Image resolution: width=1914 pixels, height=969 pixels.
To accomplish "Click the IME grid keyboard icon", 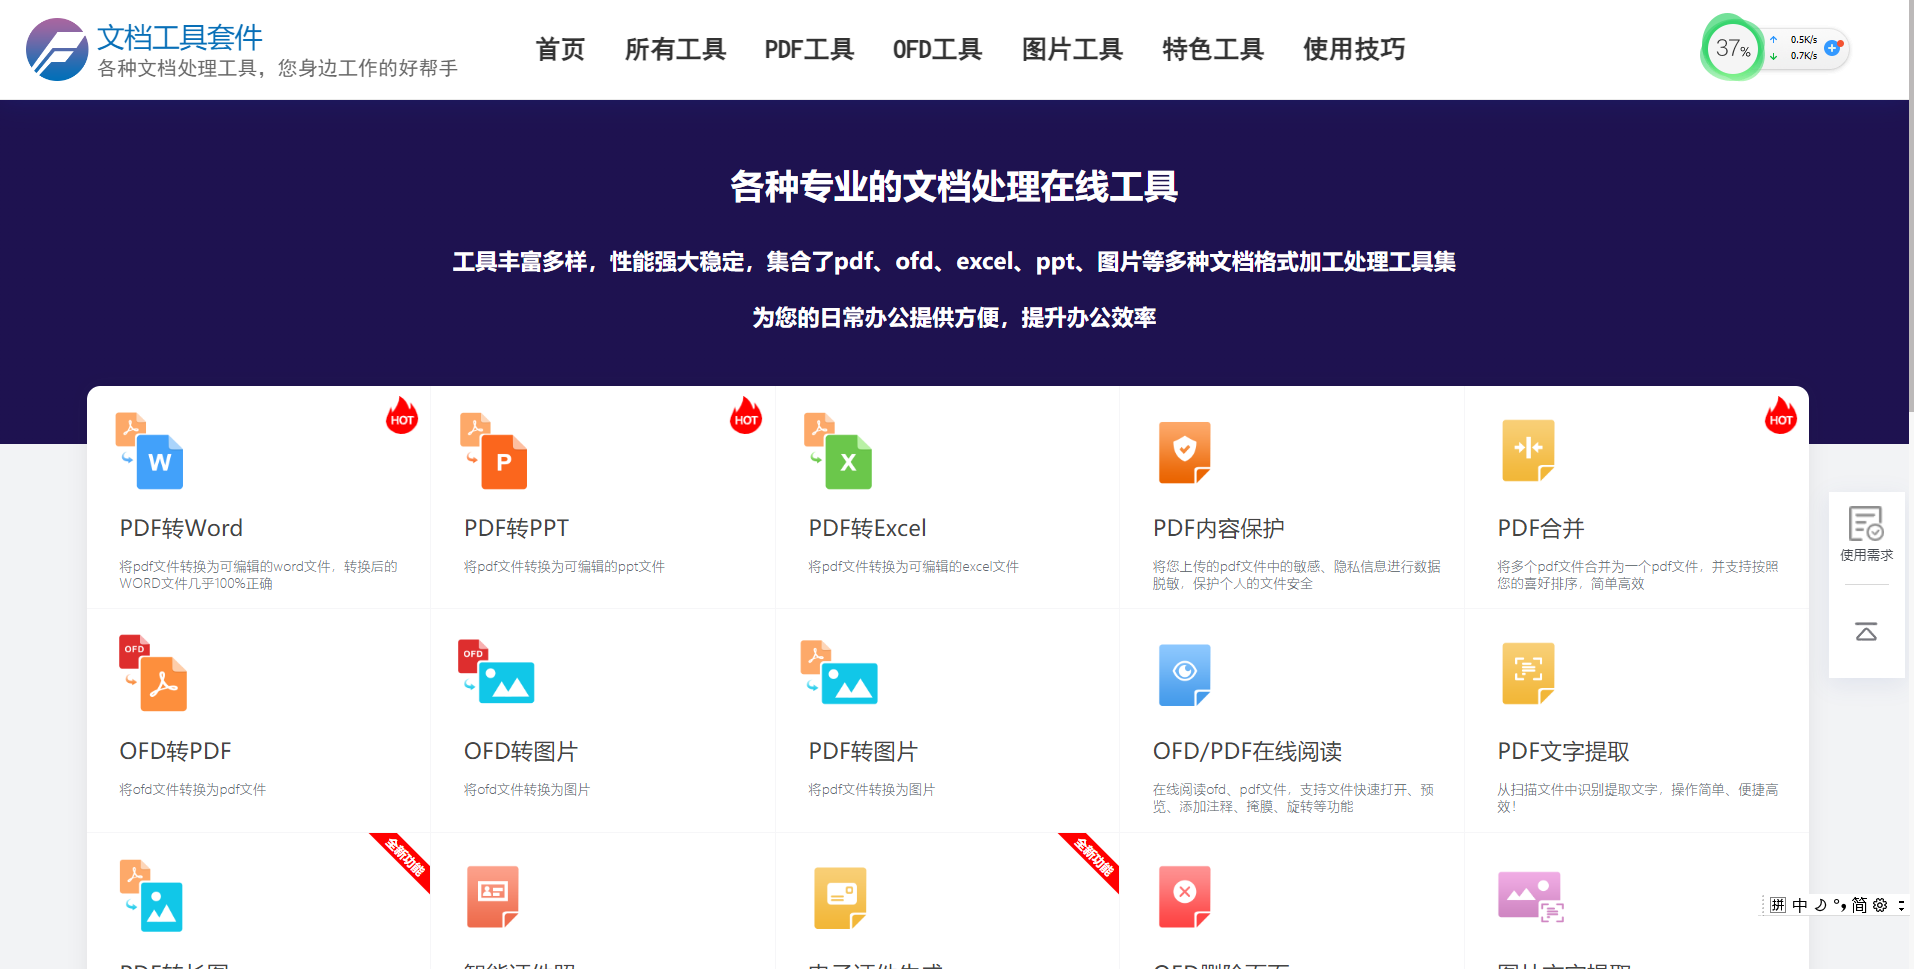I will (x=1778, y=905).
